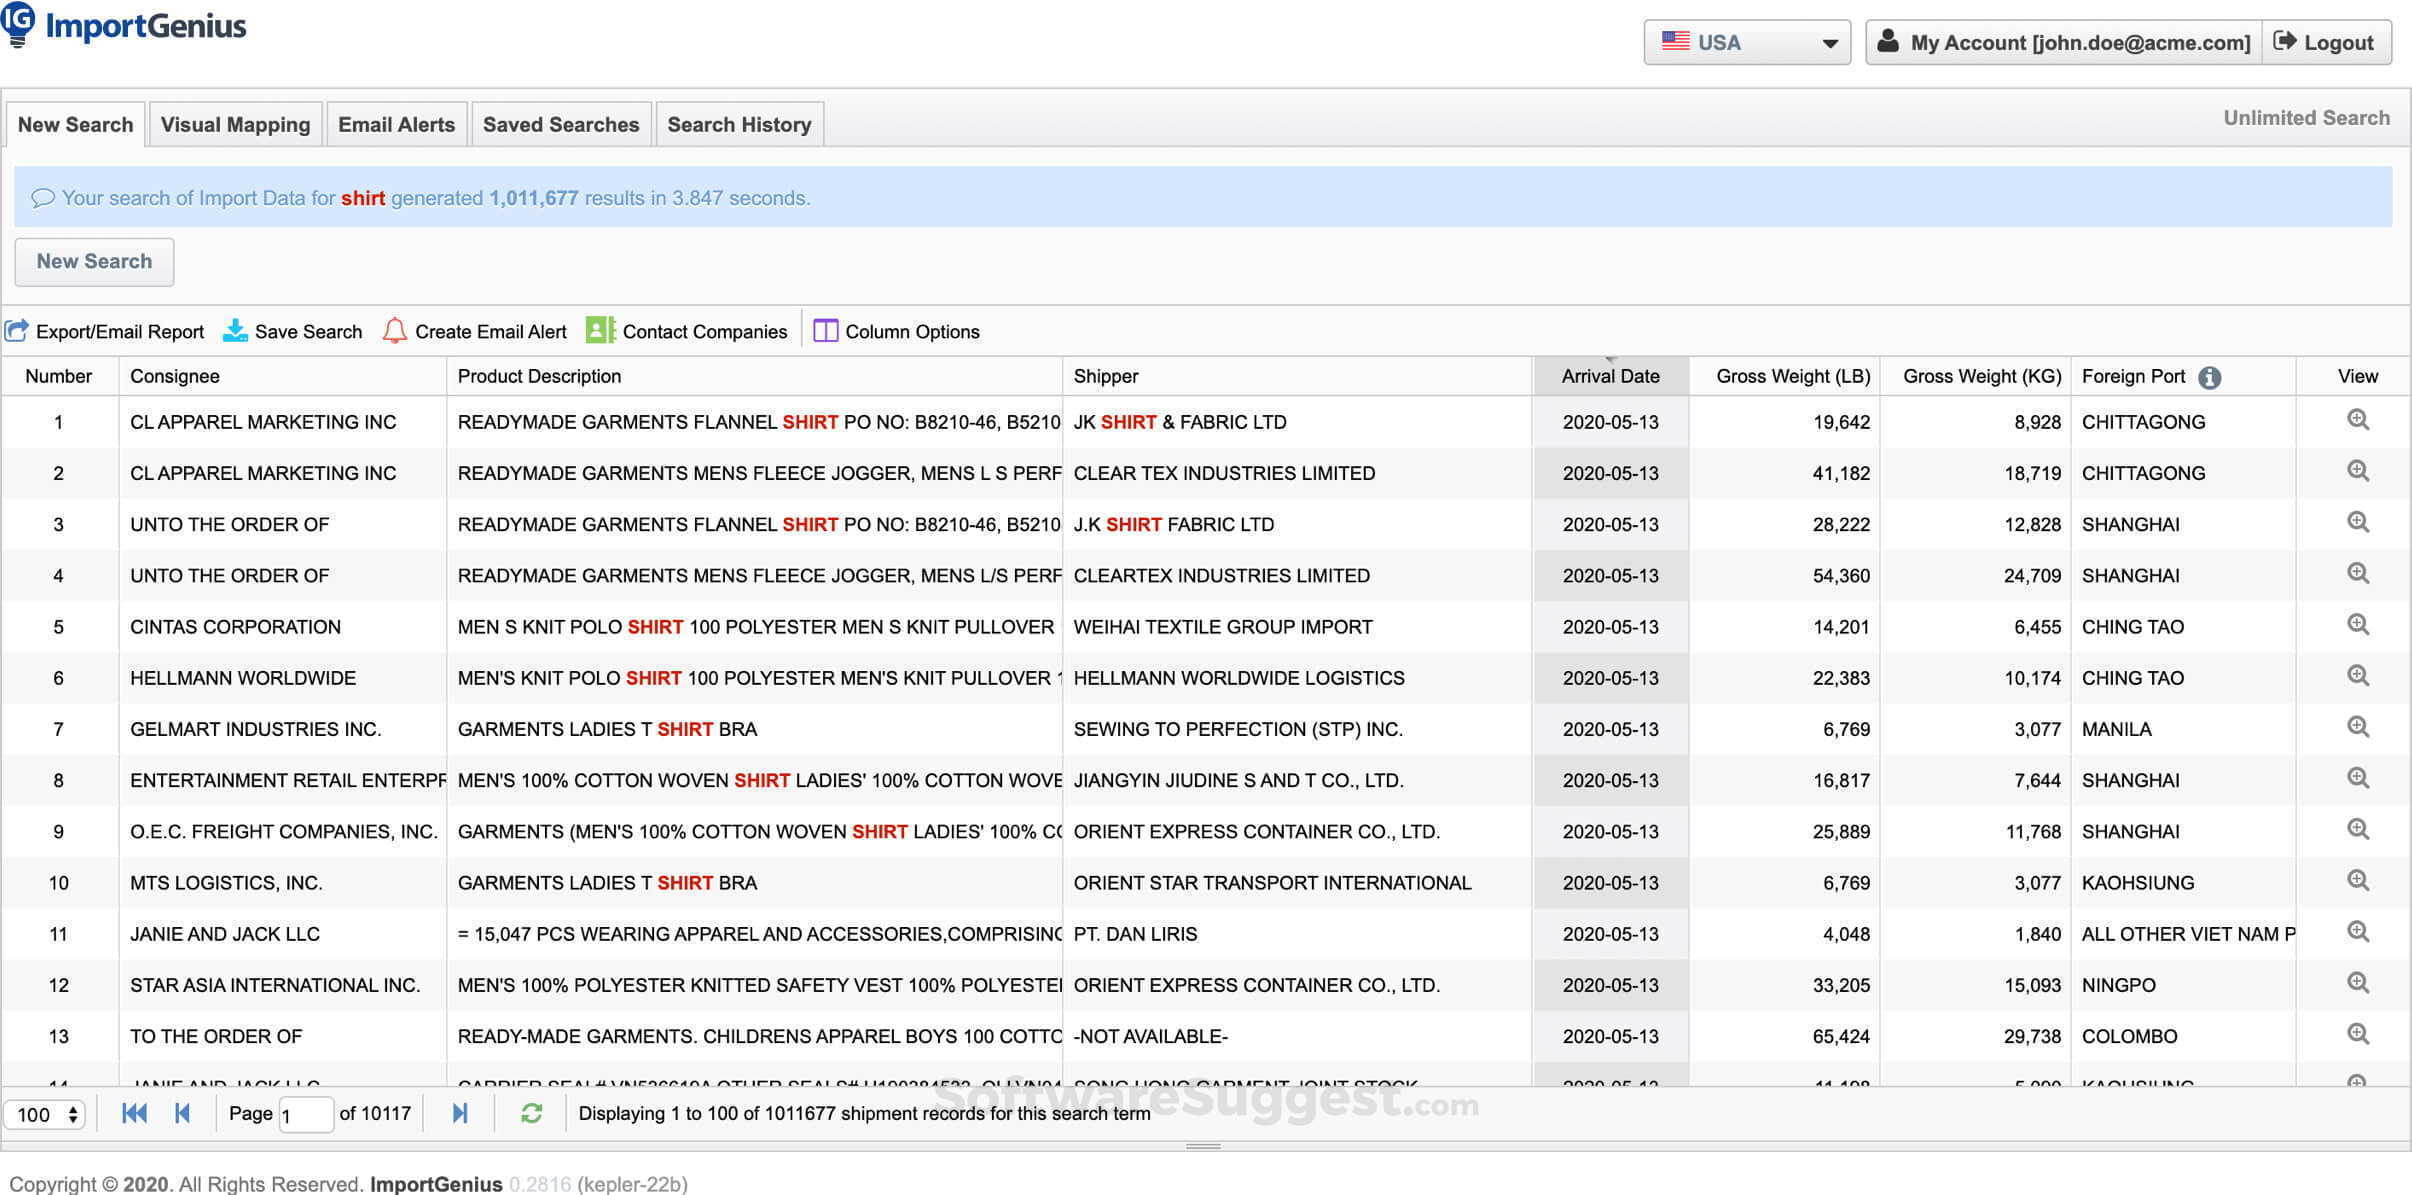Click the Logout button
This screenshot has height=1195, width=2412.
[2325, 42]
